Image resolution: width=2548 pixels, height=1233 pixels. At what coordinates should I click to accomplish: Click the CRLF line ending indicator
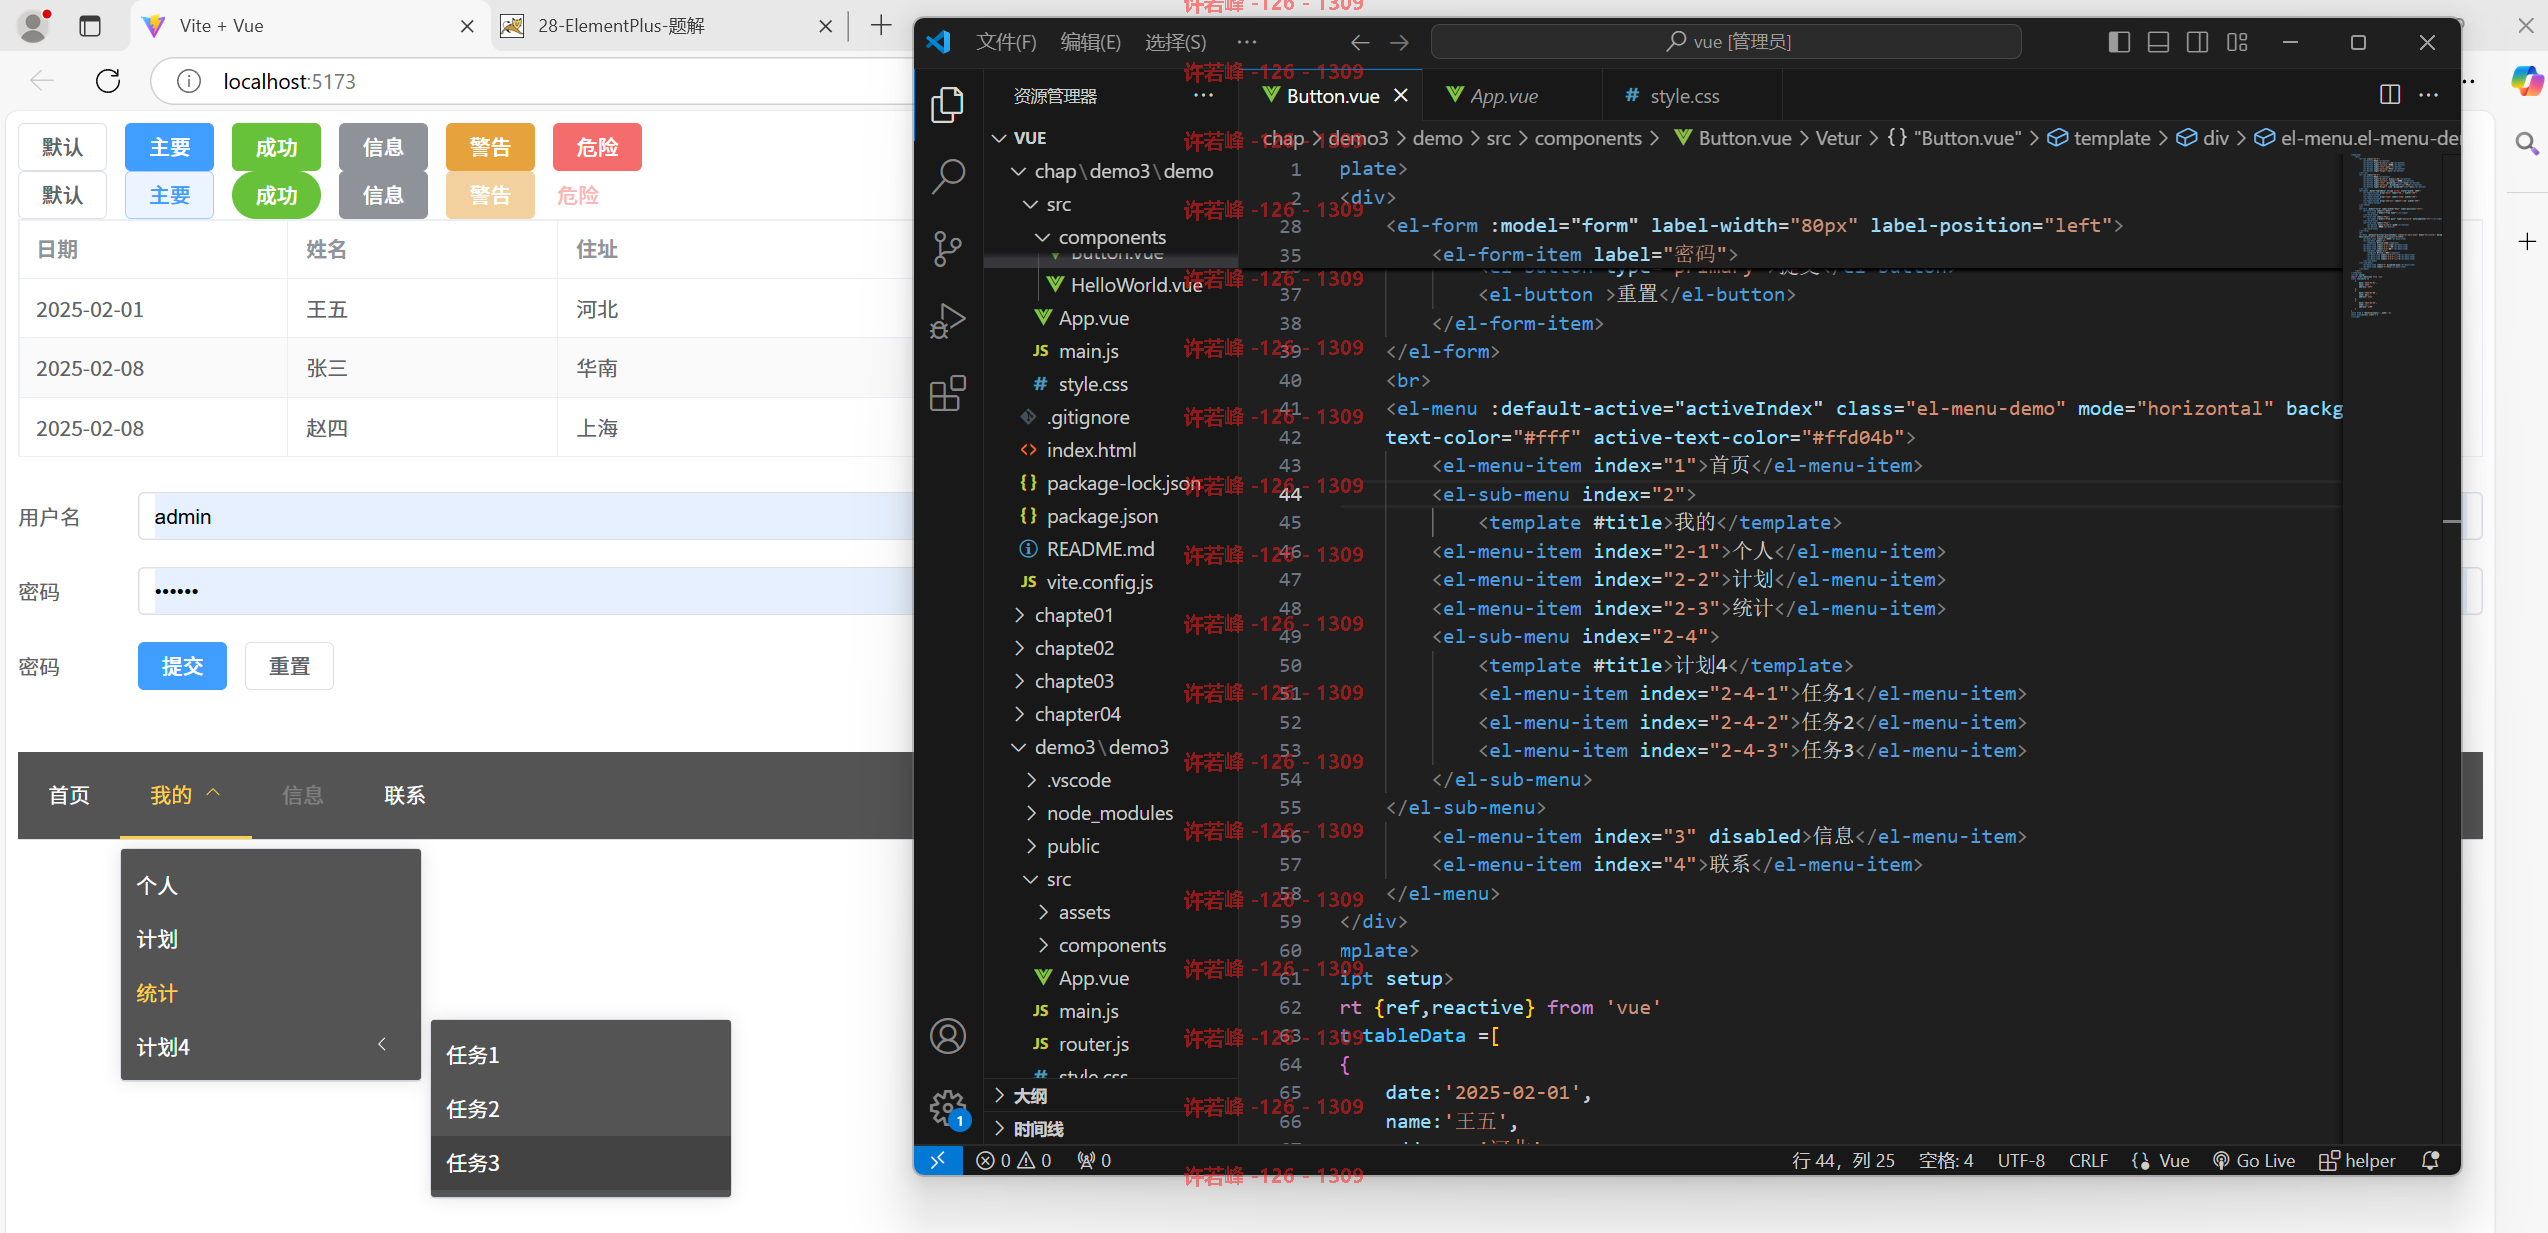(x=2088, y=1160)
